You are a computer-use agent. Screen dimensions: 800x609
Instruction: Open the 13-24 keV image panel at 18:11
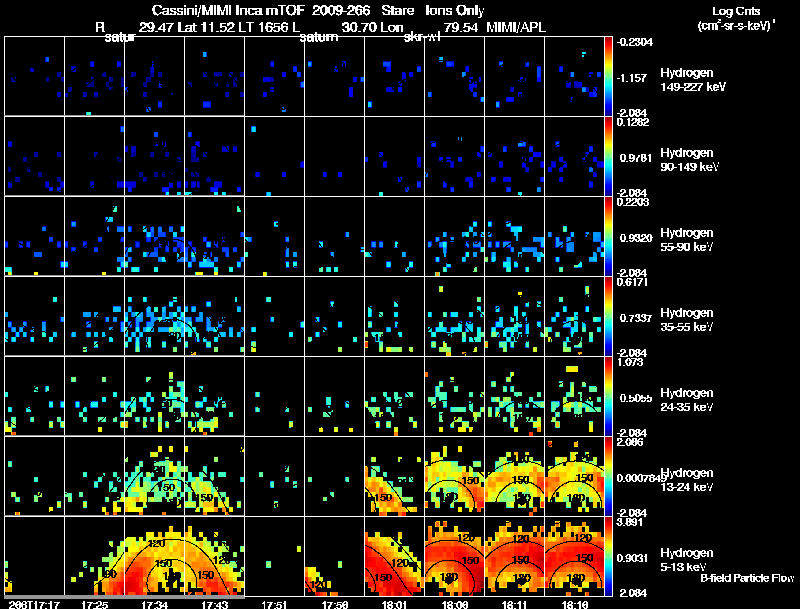[x=514, y=476]
